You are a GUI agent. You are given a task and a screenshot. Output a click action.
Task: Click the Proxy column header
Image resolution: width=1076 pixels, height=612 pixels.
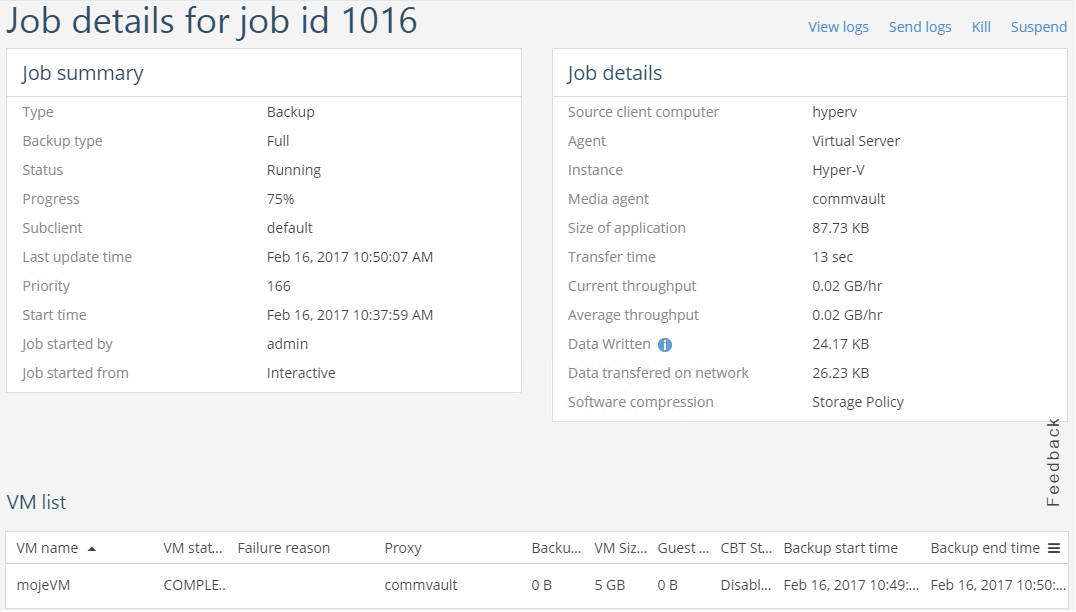403,548
